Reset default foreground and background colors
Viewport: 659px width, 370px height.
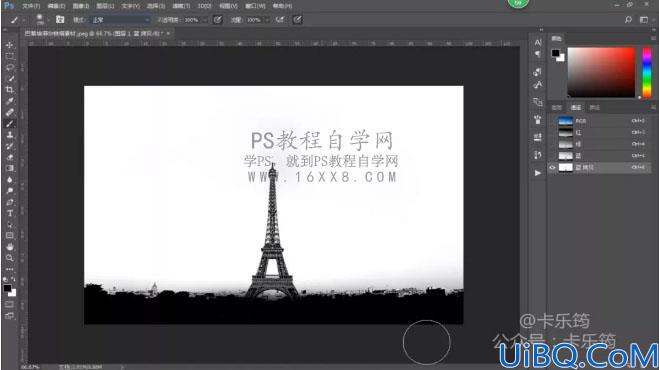pyautogui.click(x=5, y=279)
